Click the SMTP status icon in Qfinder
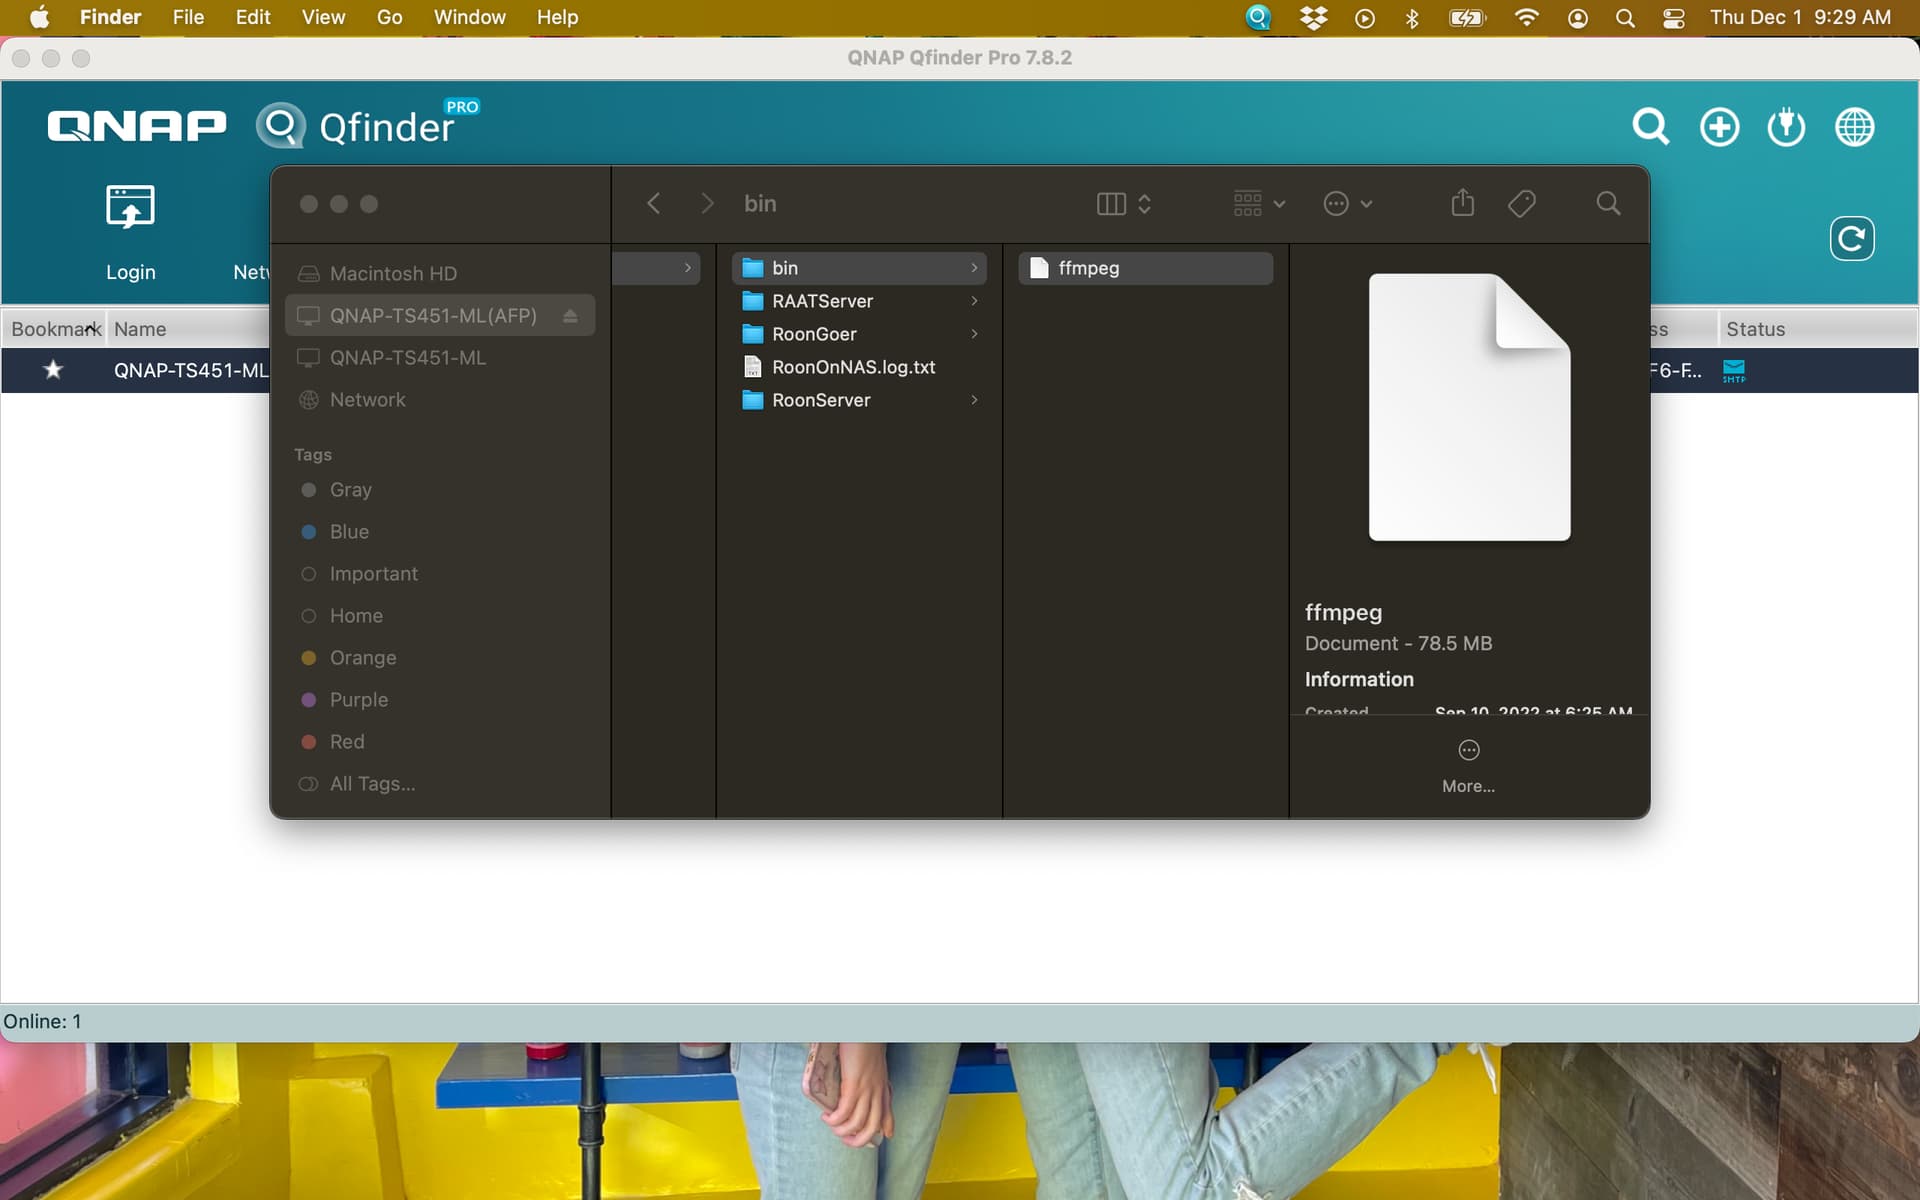This screenshot has height=1200, width=1920. [x=1734, y=371]
